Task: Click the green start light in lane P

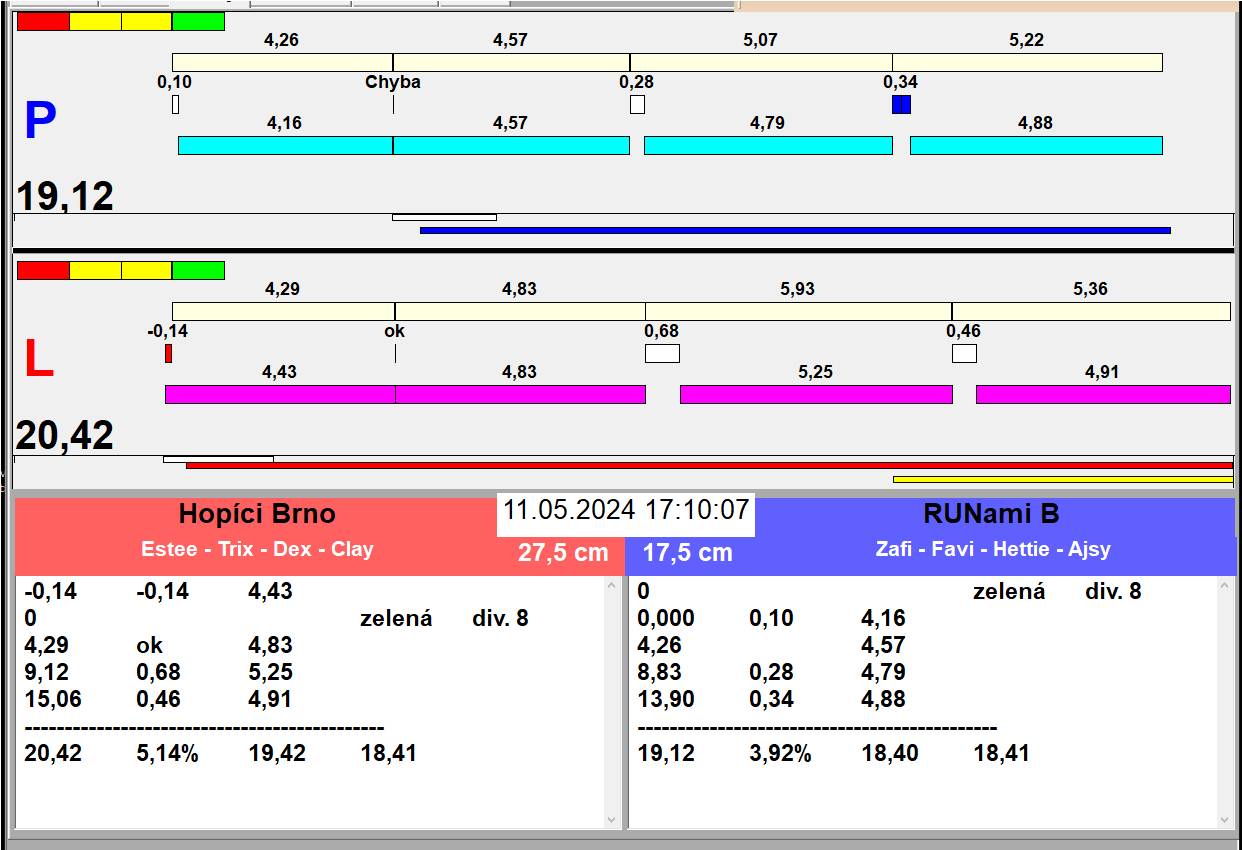Action: tap(198, 21)
